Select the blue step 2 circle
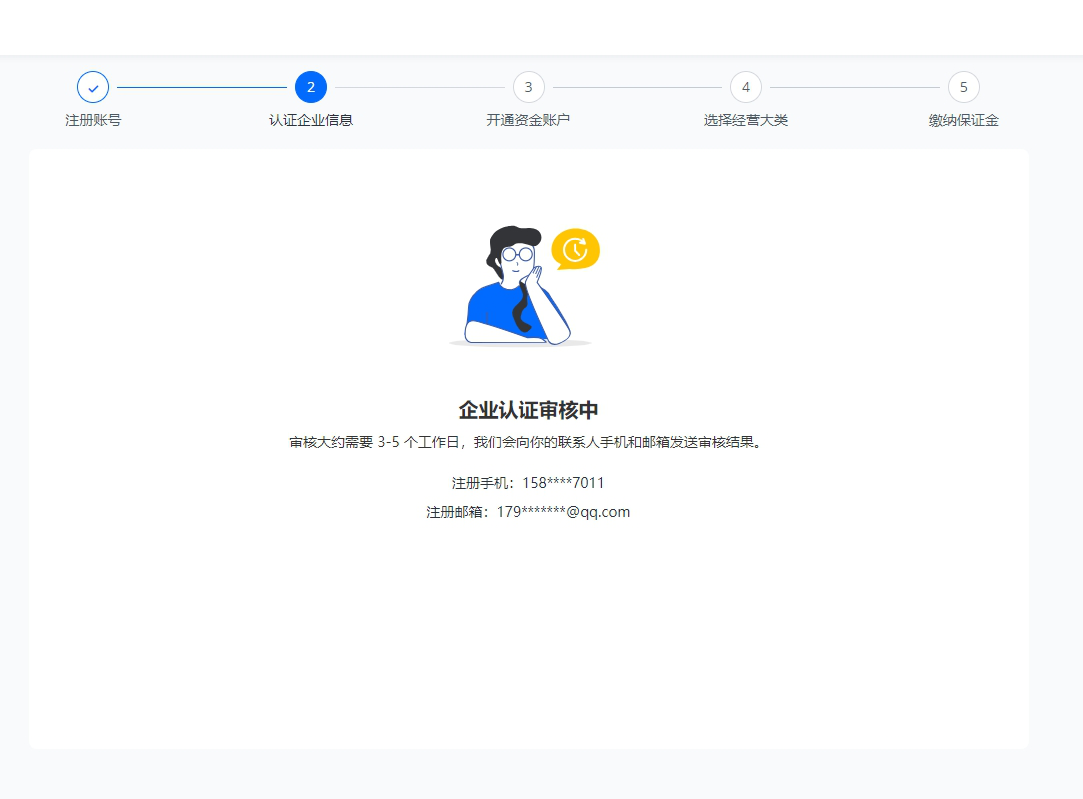Screen dimensions: 1083x799 pyautogui.click(x=311, y=88)
